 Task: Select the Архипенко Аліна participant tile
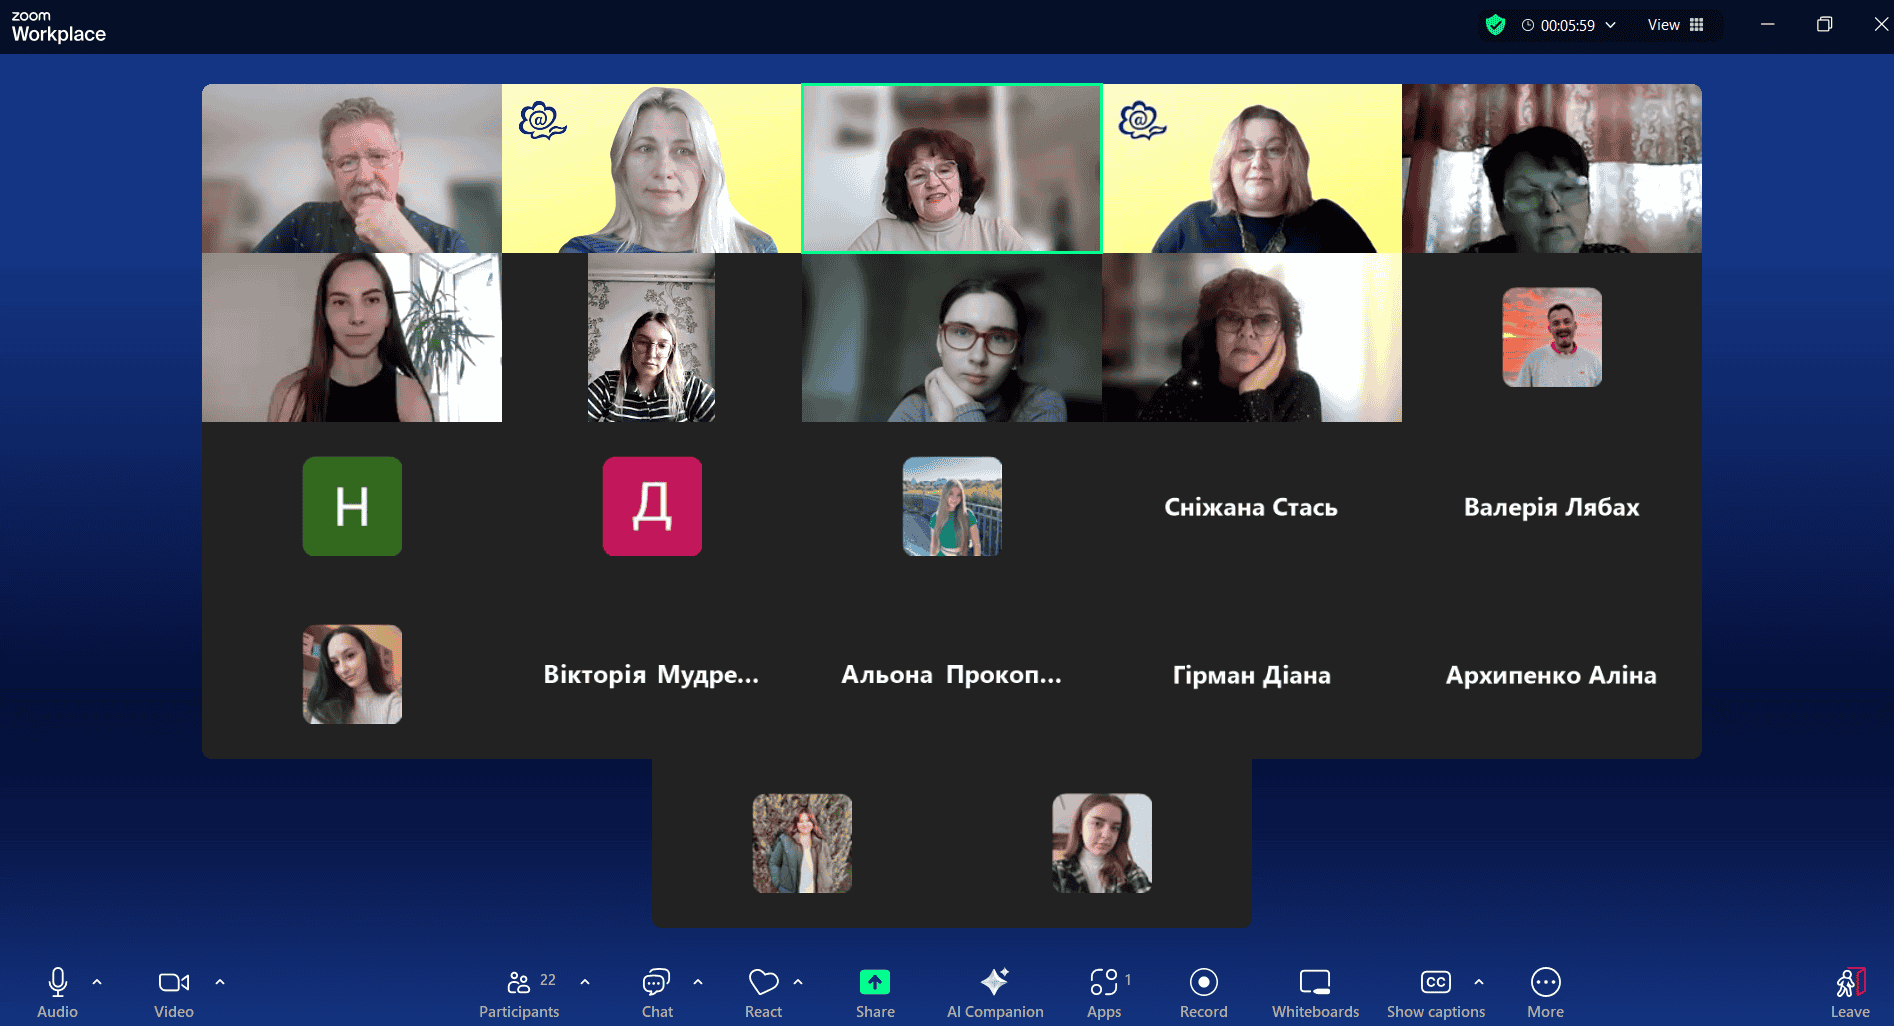[1552, 675]
